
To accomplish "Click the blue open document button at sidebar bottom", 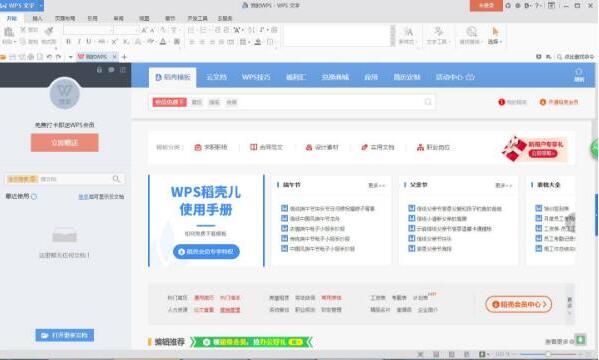I will click(x=65, y=335).
